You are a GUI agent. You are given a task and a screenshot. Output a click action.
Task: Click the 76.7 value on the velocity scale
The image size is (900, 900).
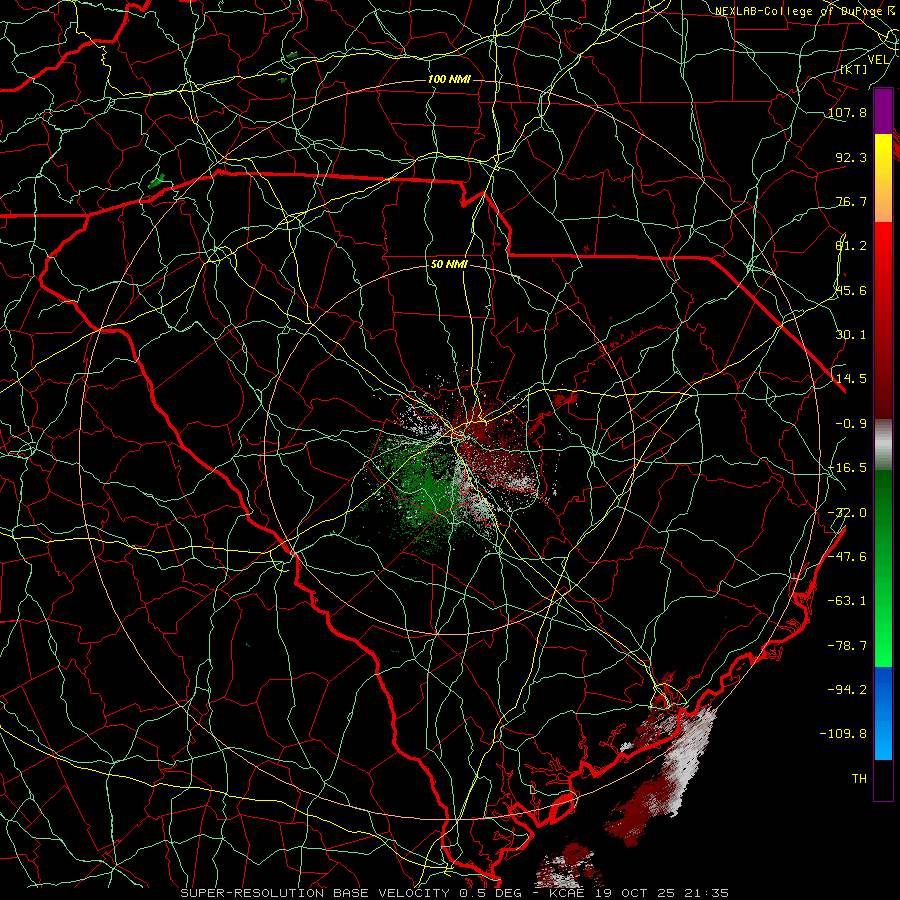coord(851,201)
